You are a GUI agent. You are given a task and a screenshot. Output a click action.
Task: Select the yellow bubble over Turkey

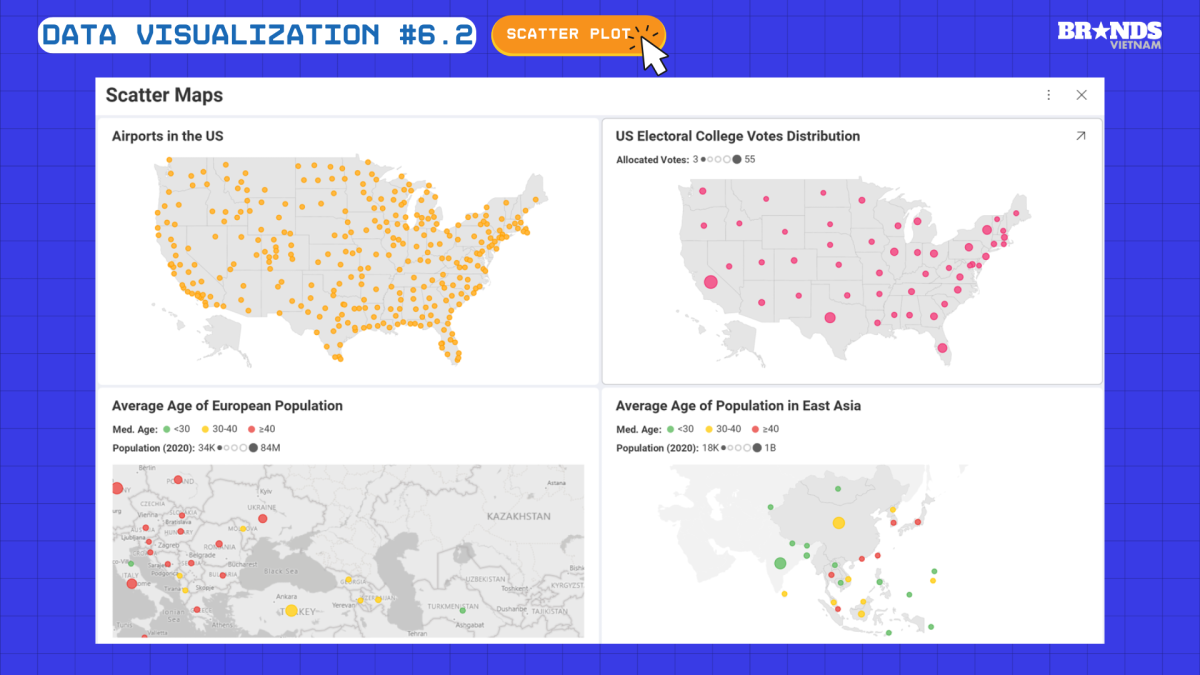[291, 610]
